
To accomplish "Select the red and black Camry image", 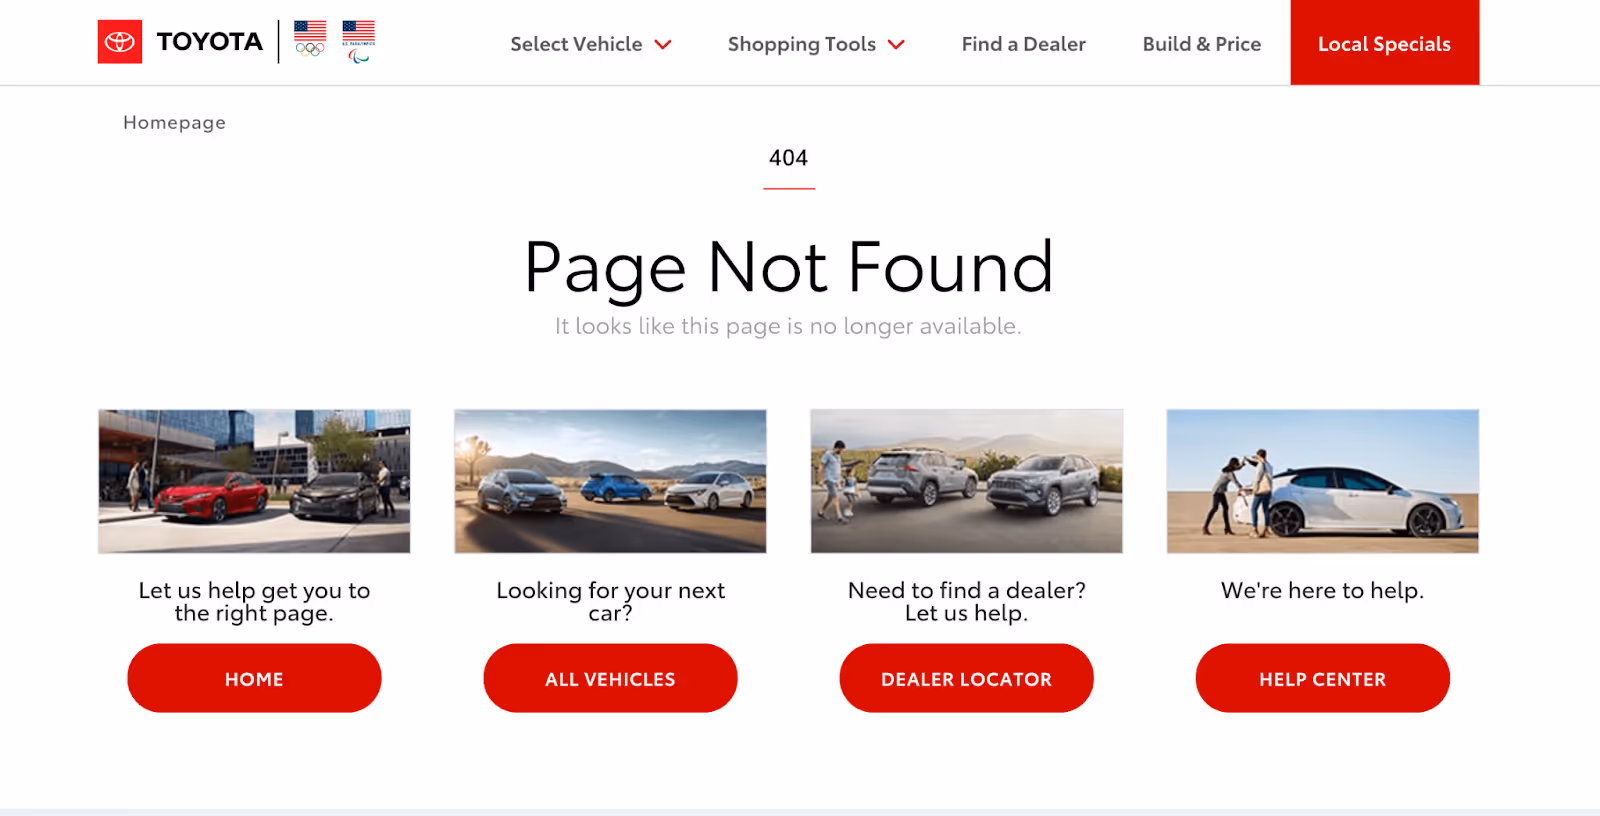I will click(254, 481).
